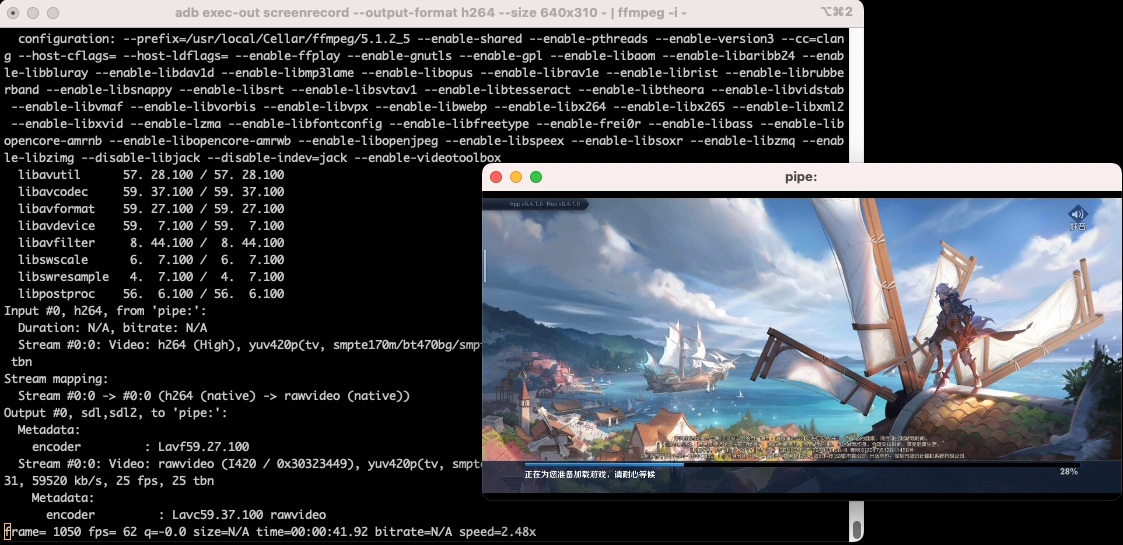This screenshot has width=1123, height=545.
Task: Minimize the pipe: window with yellow button
Action: tap(516, 177)
